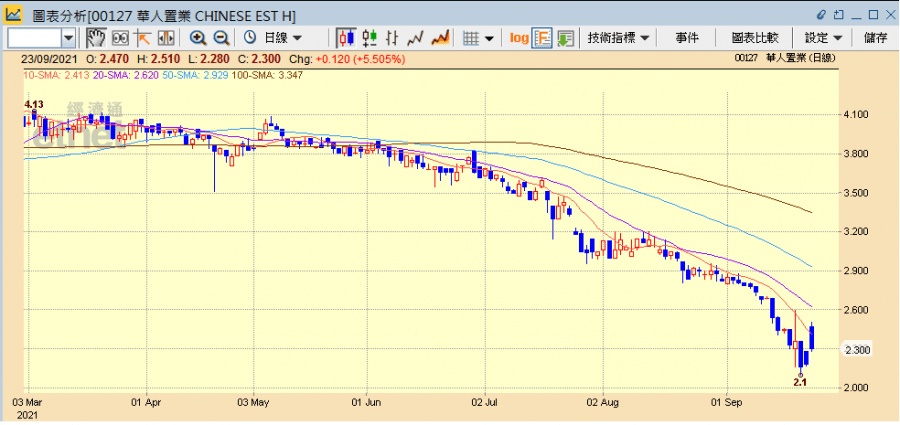The width and height of the screenshot is (900, 425).
Task: Switch to candlestick chart type
Action: point(346,38)
